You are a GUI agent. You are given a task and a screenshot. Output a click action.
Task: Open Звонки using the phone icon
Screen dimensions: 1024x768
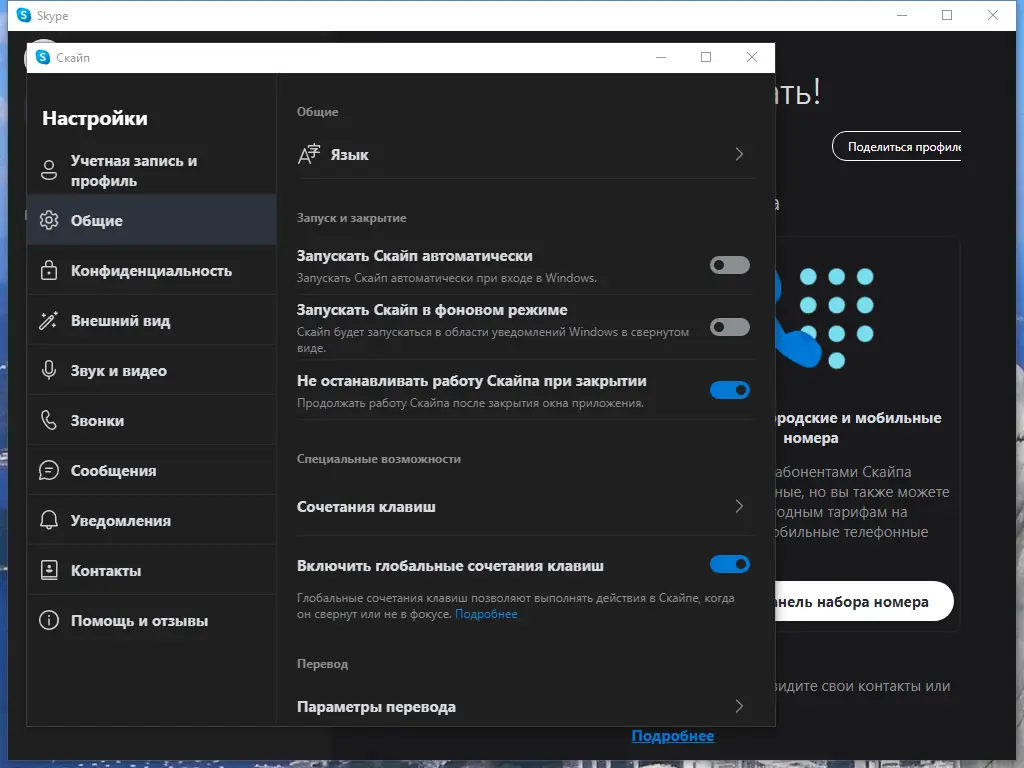click(x=48, y=420)
